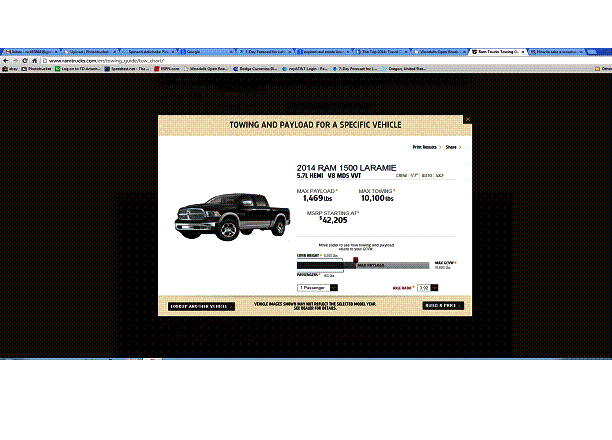Click the 1,469 lbs max payload value
The height and width of the screenshot is (440, 612).
coord(317,198)
